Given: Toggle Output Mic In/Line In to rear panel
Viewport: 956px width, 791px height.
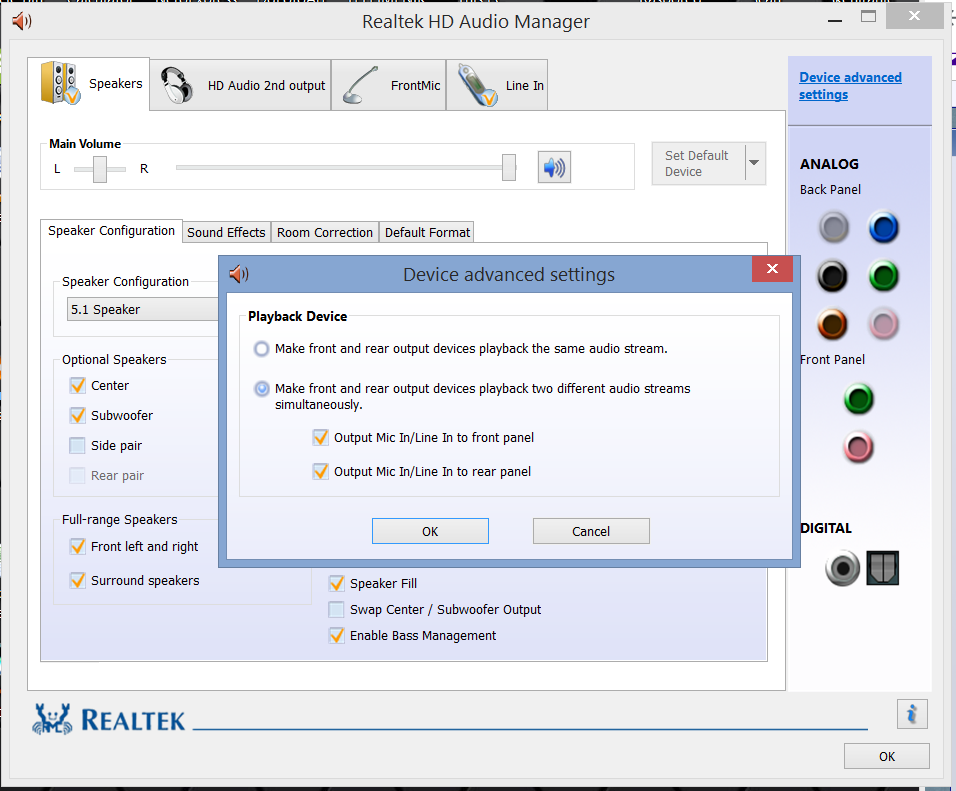Looking at the screenshot, I should point(321,471).
